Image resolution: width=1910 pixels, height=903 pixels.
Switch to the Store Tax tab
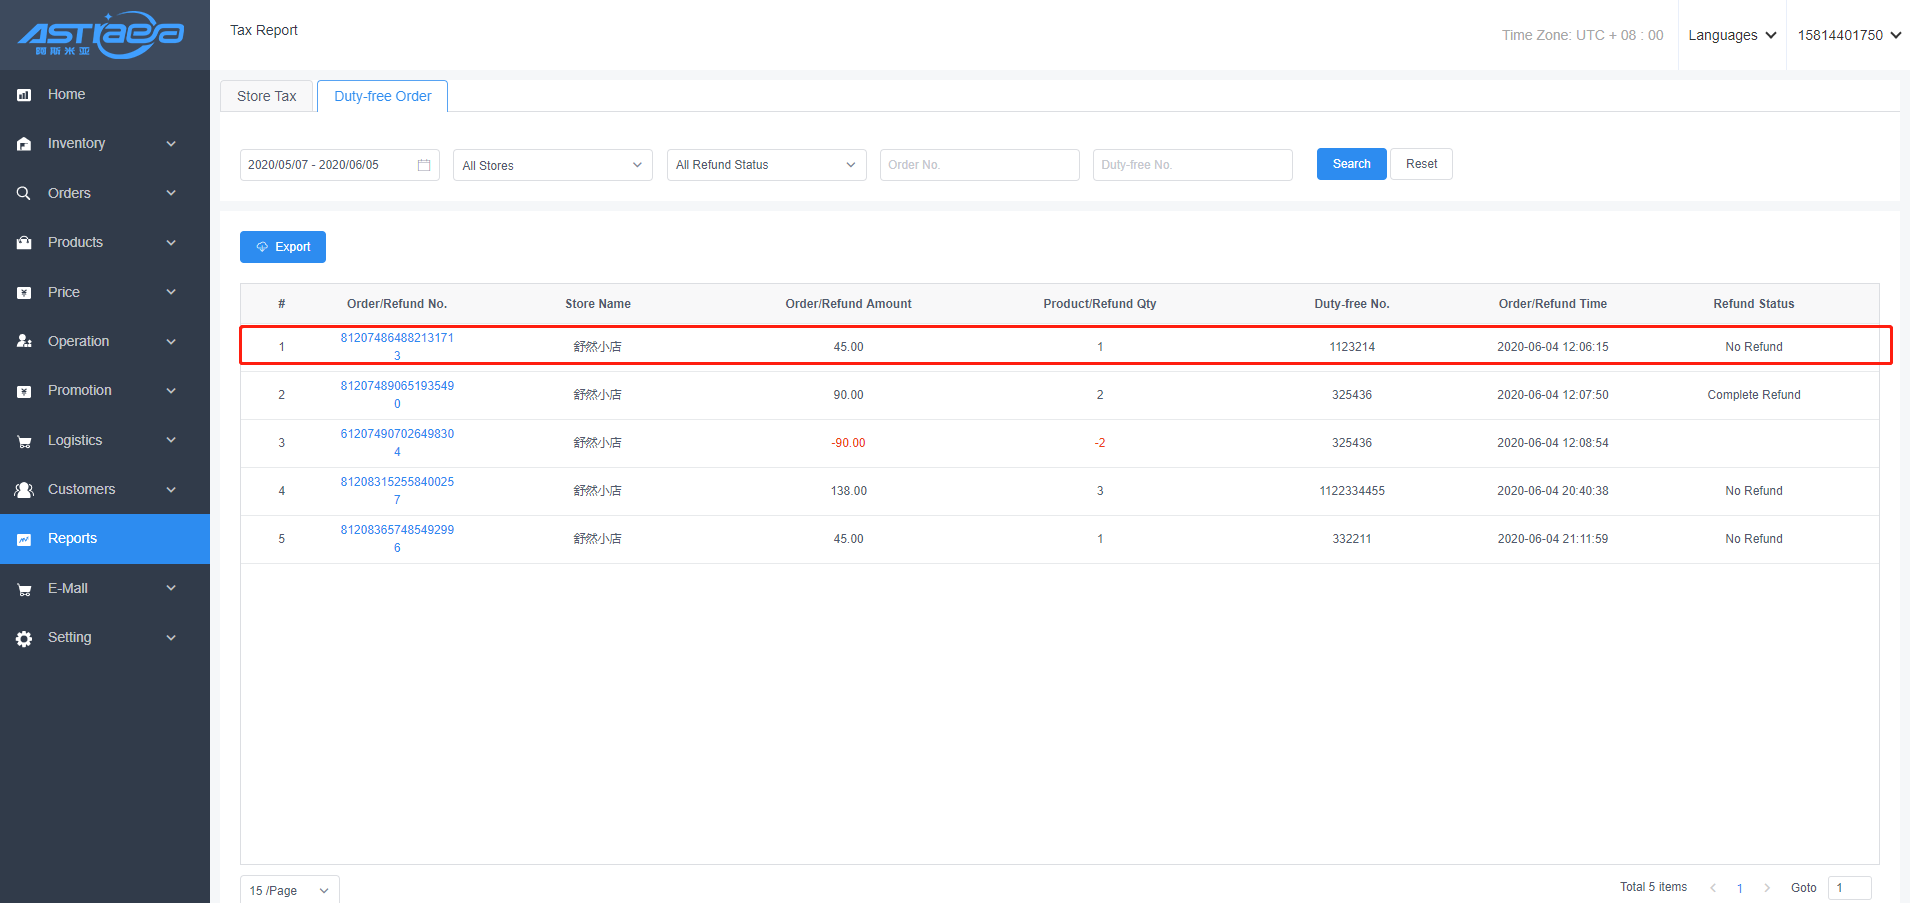[x=266, y=96]
